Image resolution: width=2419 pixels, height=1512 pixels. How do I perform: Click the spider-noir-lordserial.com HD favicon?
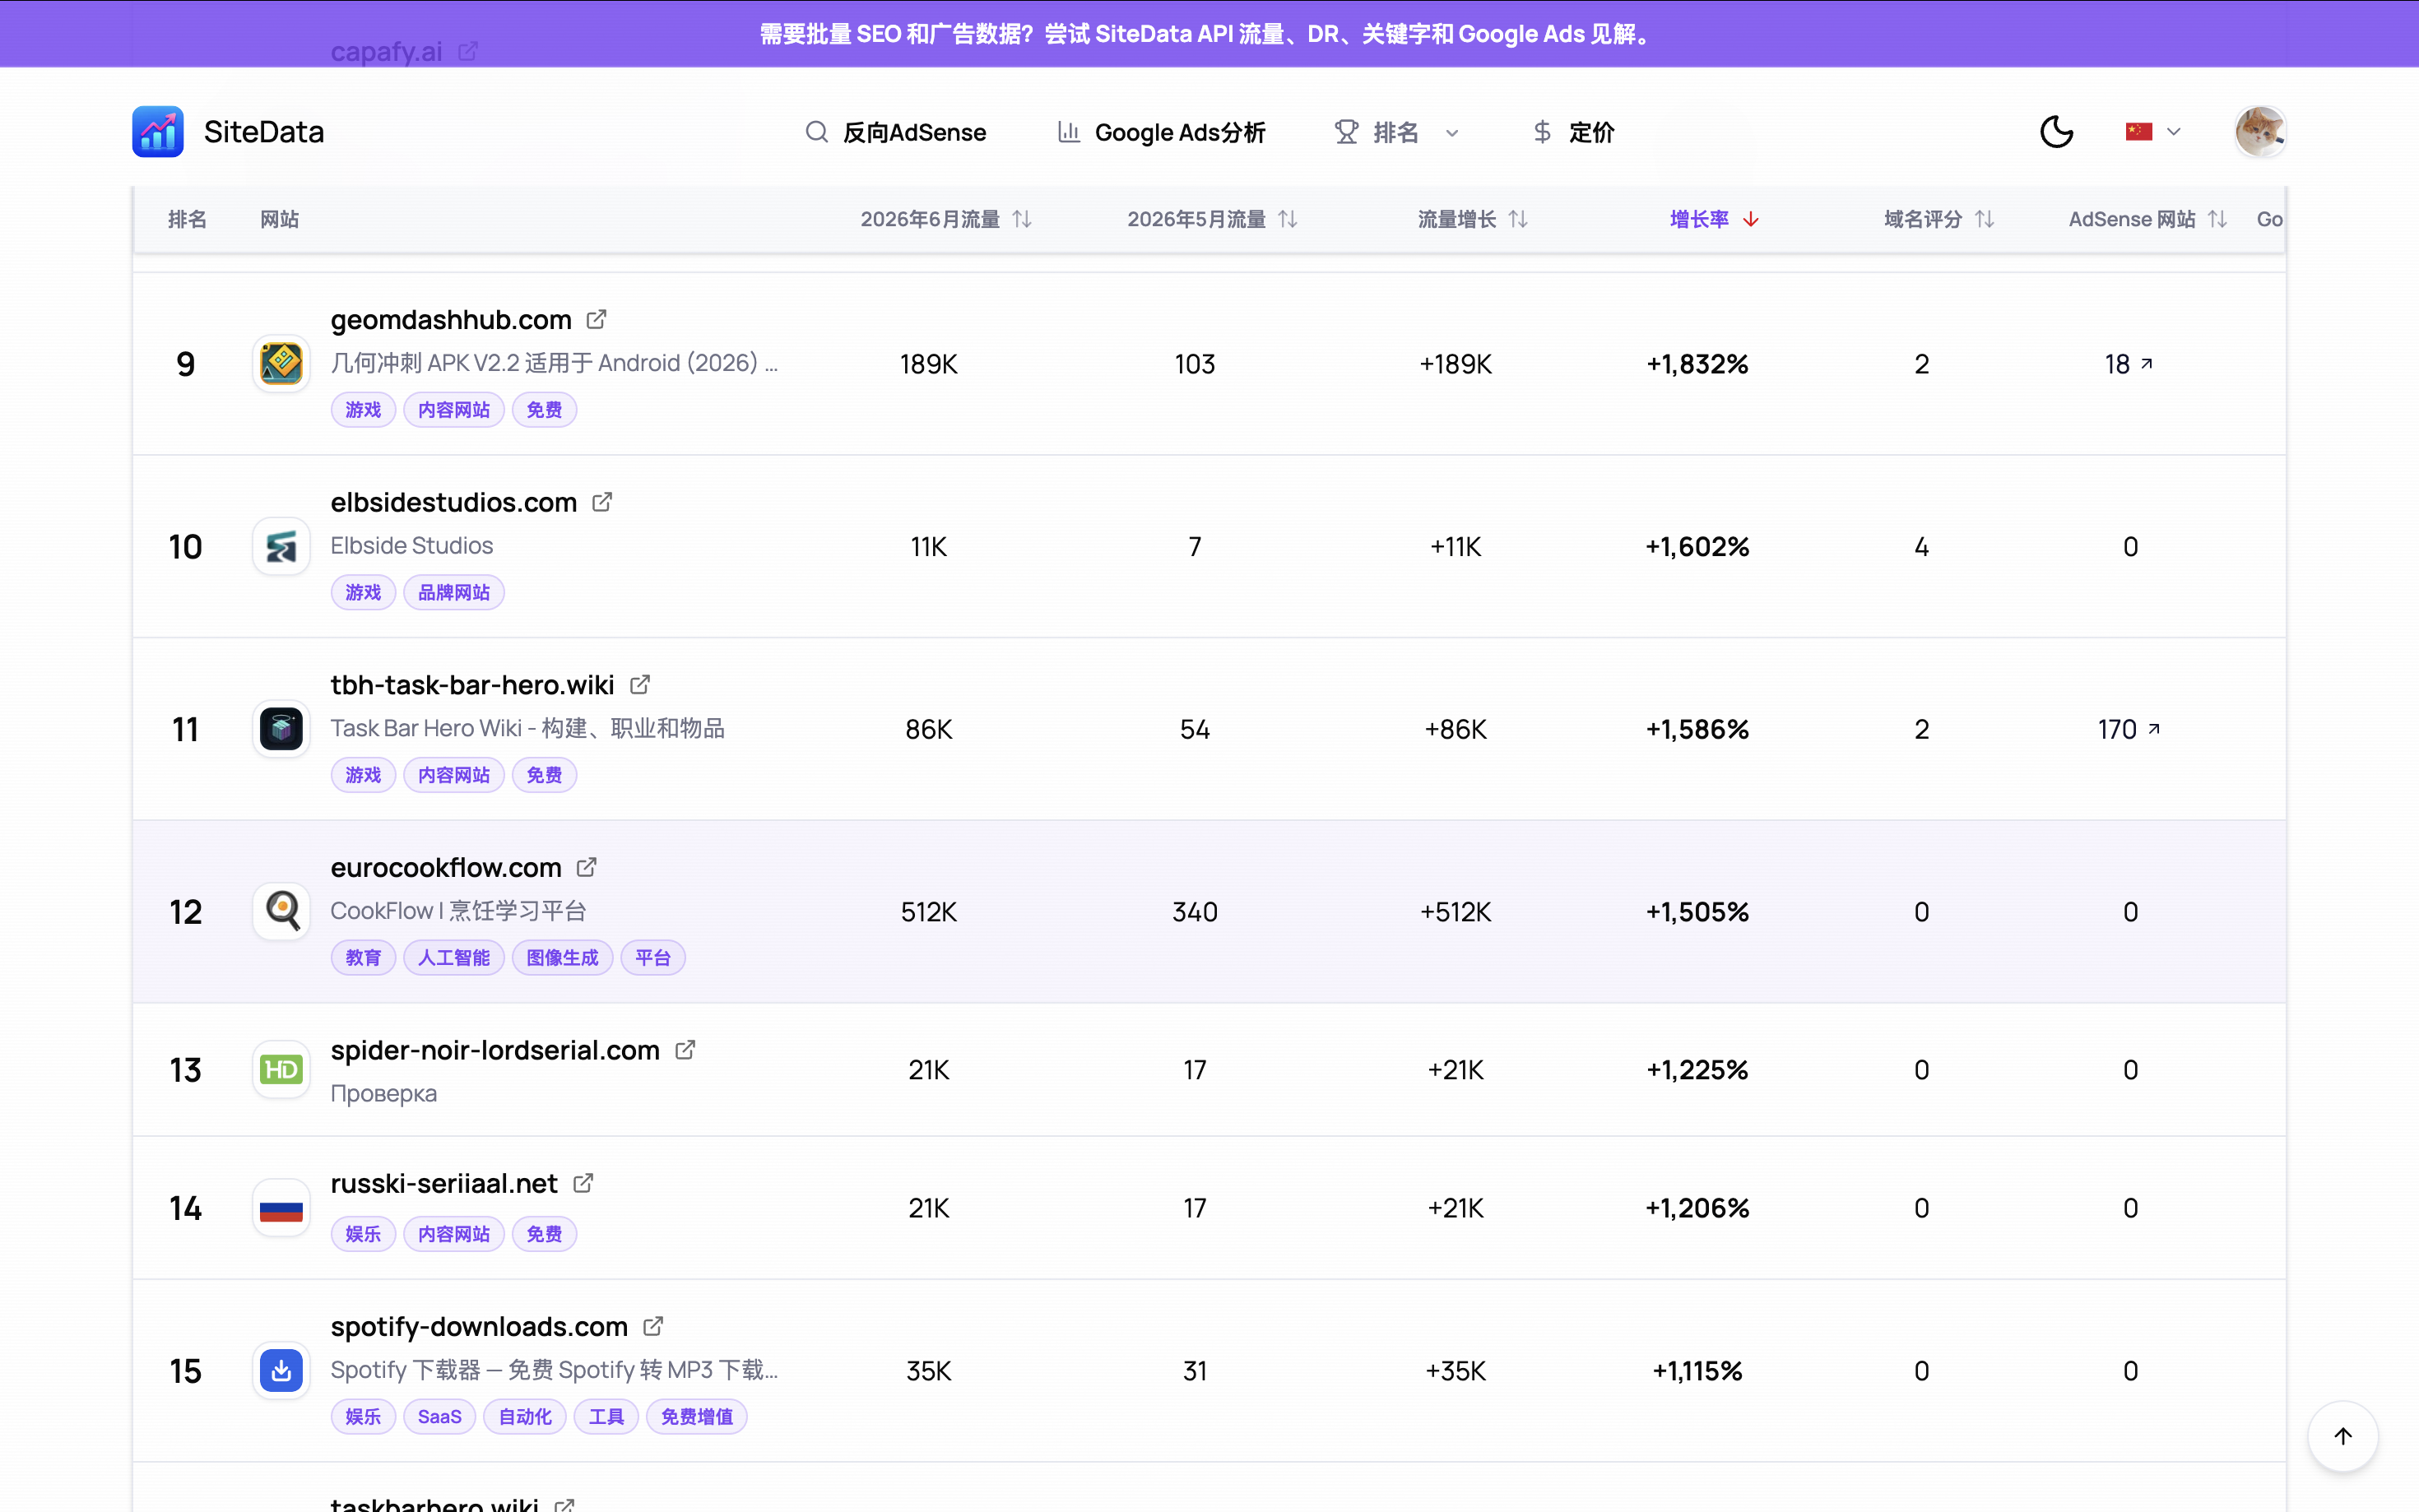tap(281, 1070)
